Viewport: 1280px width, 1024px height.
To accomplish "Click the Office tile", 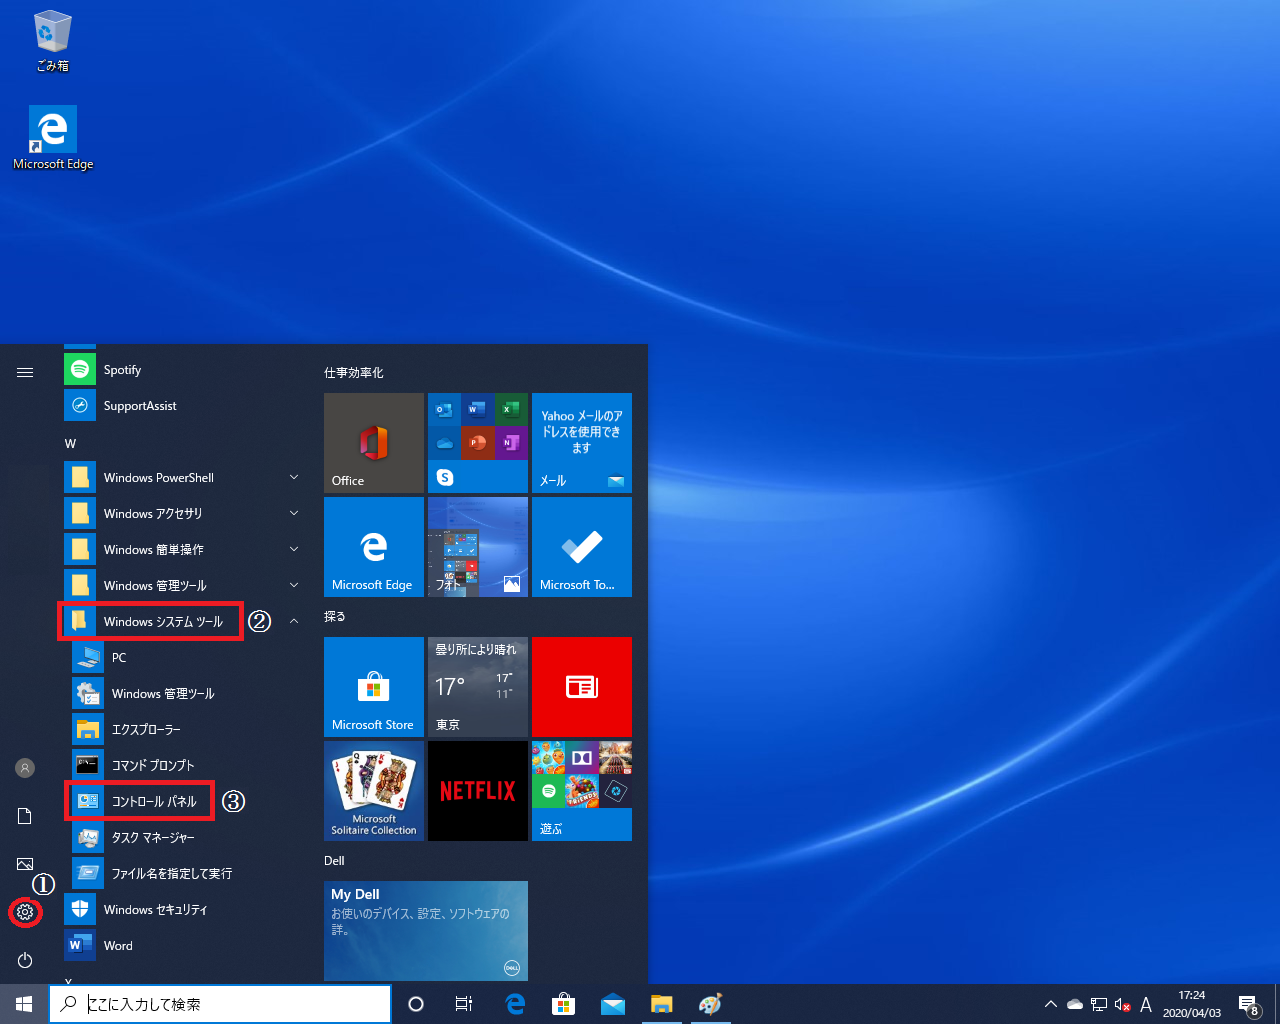I will click(x=374, y=443).
